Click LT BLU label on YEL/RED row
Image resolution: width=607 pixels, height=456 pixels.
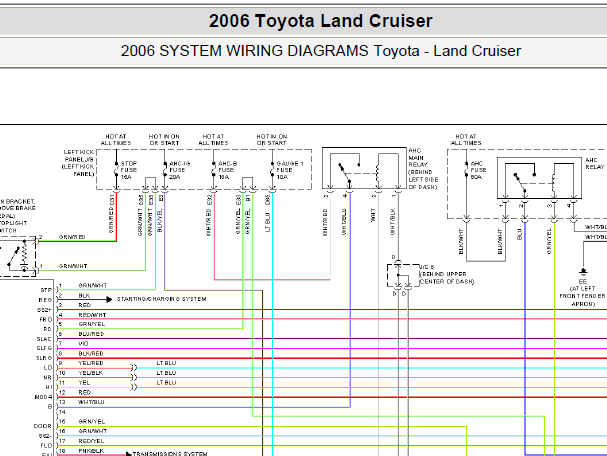pyautogui.click(x=166, y=363)
